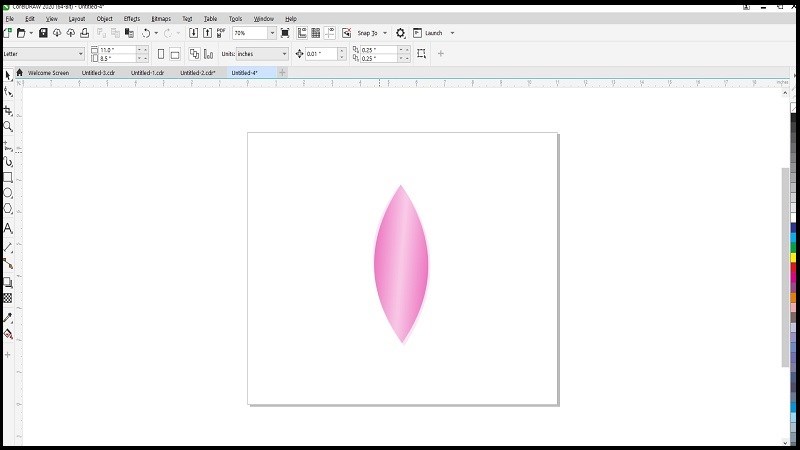Toggle landscape page orientation

(175, 54)
